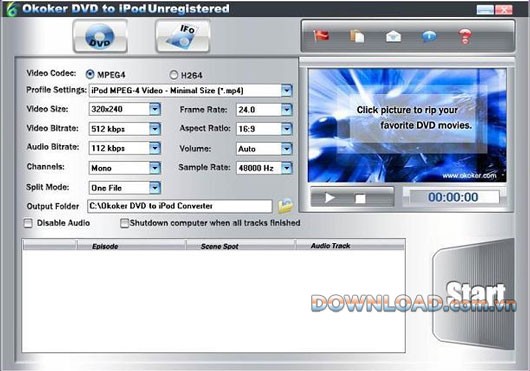
Task: Open help with the red question mark
Action: pos(465,36)
